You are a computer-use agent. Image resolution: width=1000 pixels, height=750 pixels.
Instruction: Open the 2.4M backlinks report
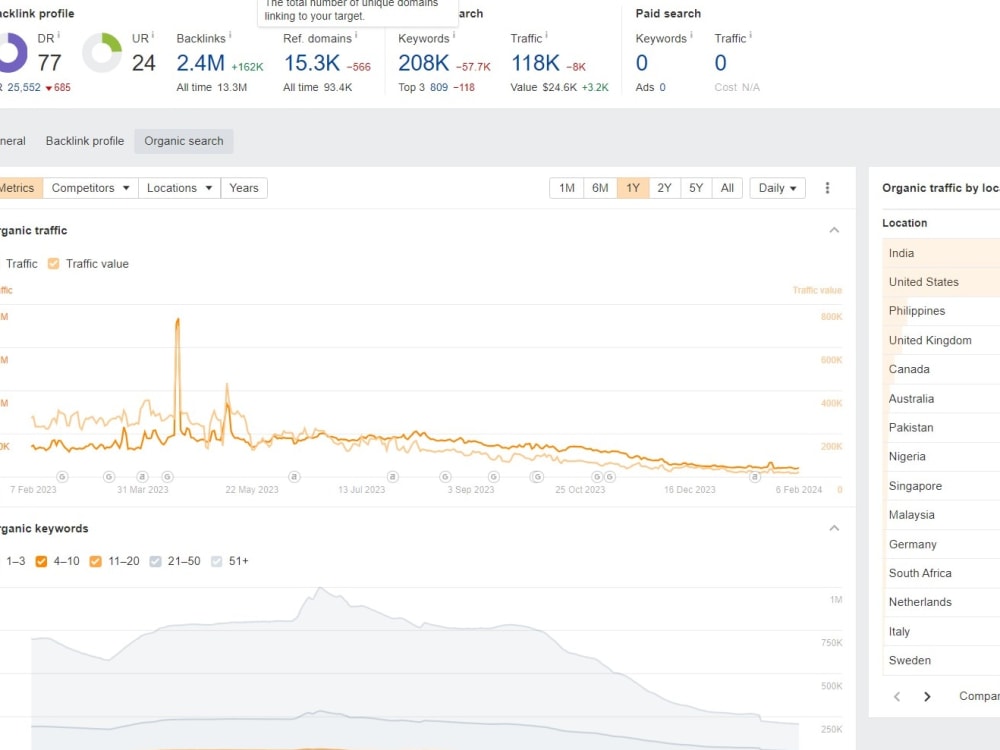pyautogui.click(x=200, y=63)
